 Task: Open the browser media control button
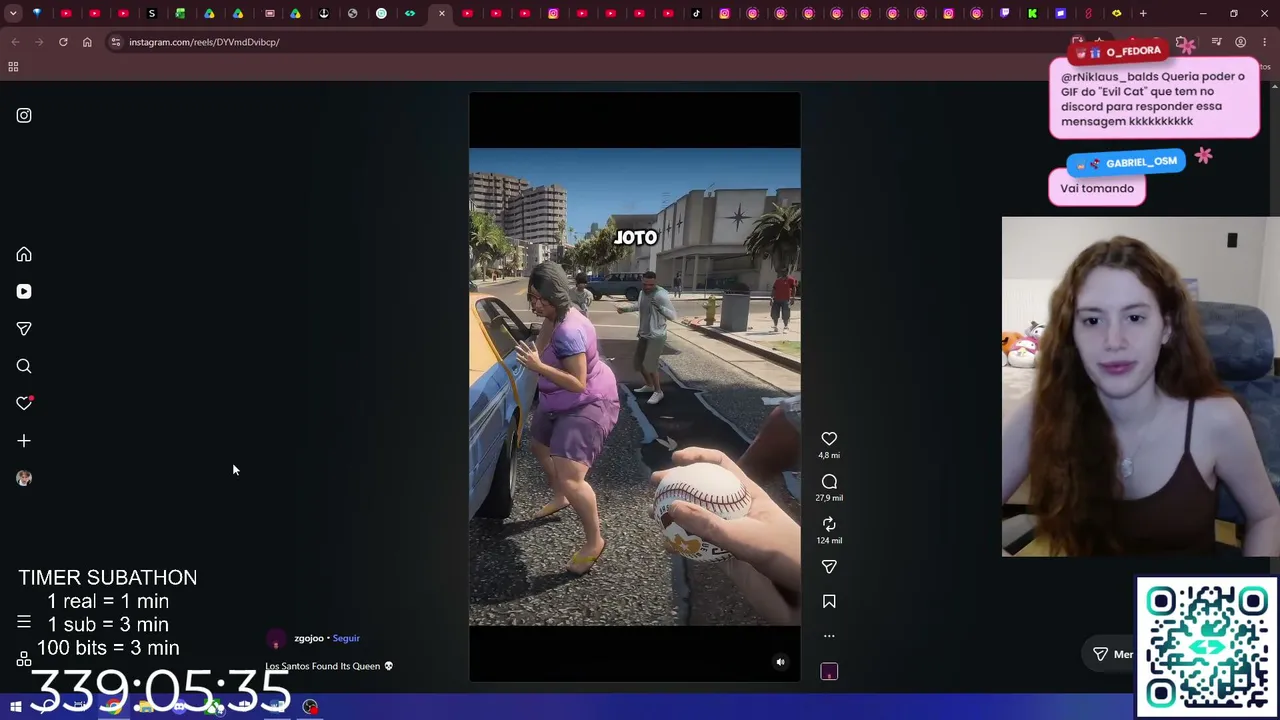click(x=1216, y=42)
